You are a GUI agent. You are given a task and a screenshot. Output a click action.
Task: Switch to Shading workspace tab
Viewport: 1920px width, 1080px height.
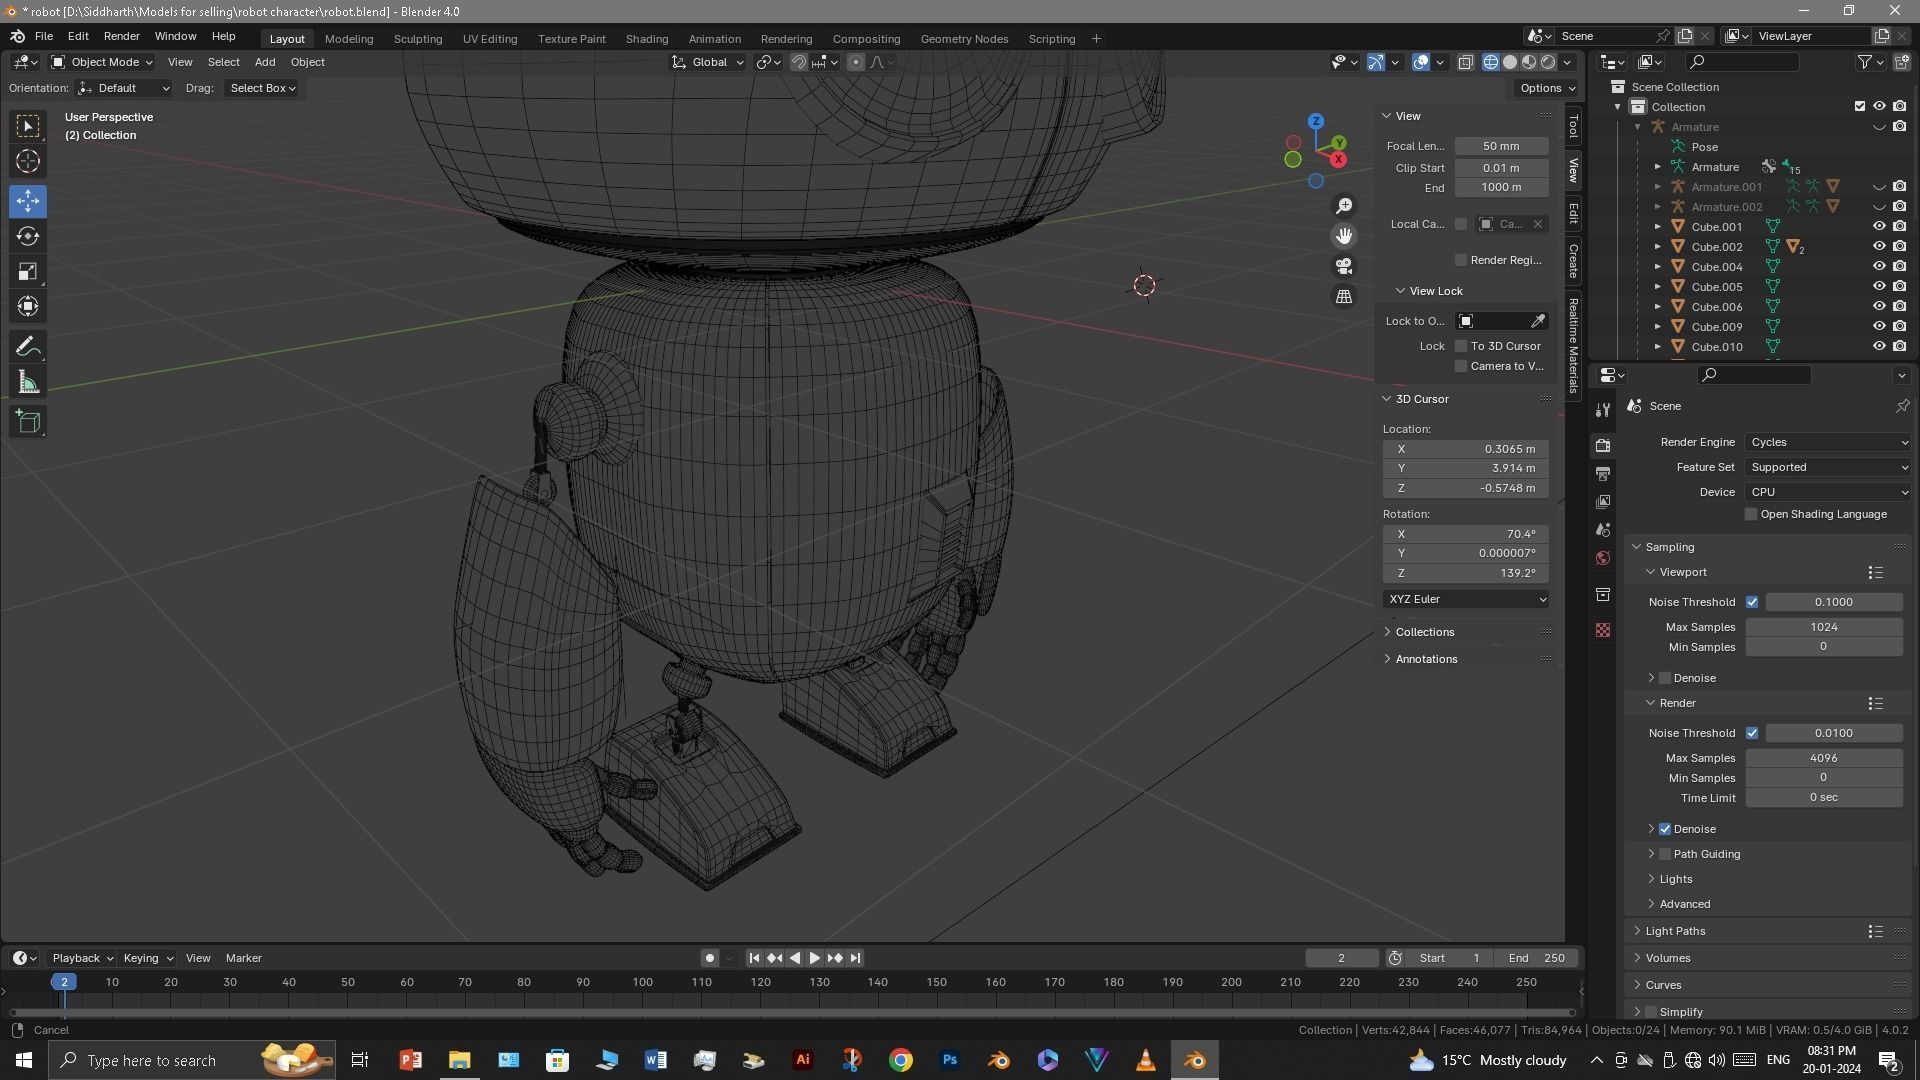click(647, 39)
